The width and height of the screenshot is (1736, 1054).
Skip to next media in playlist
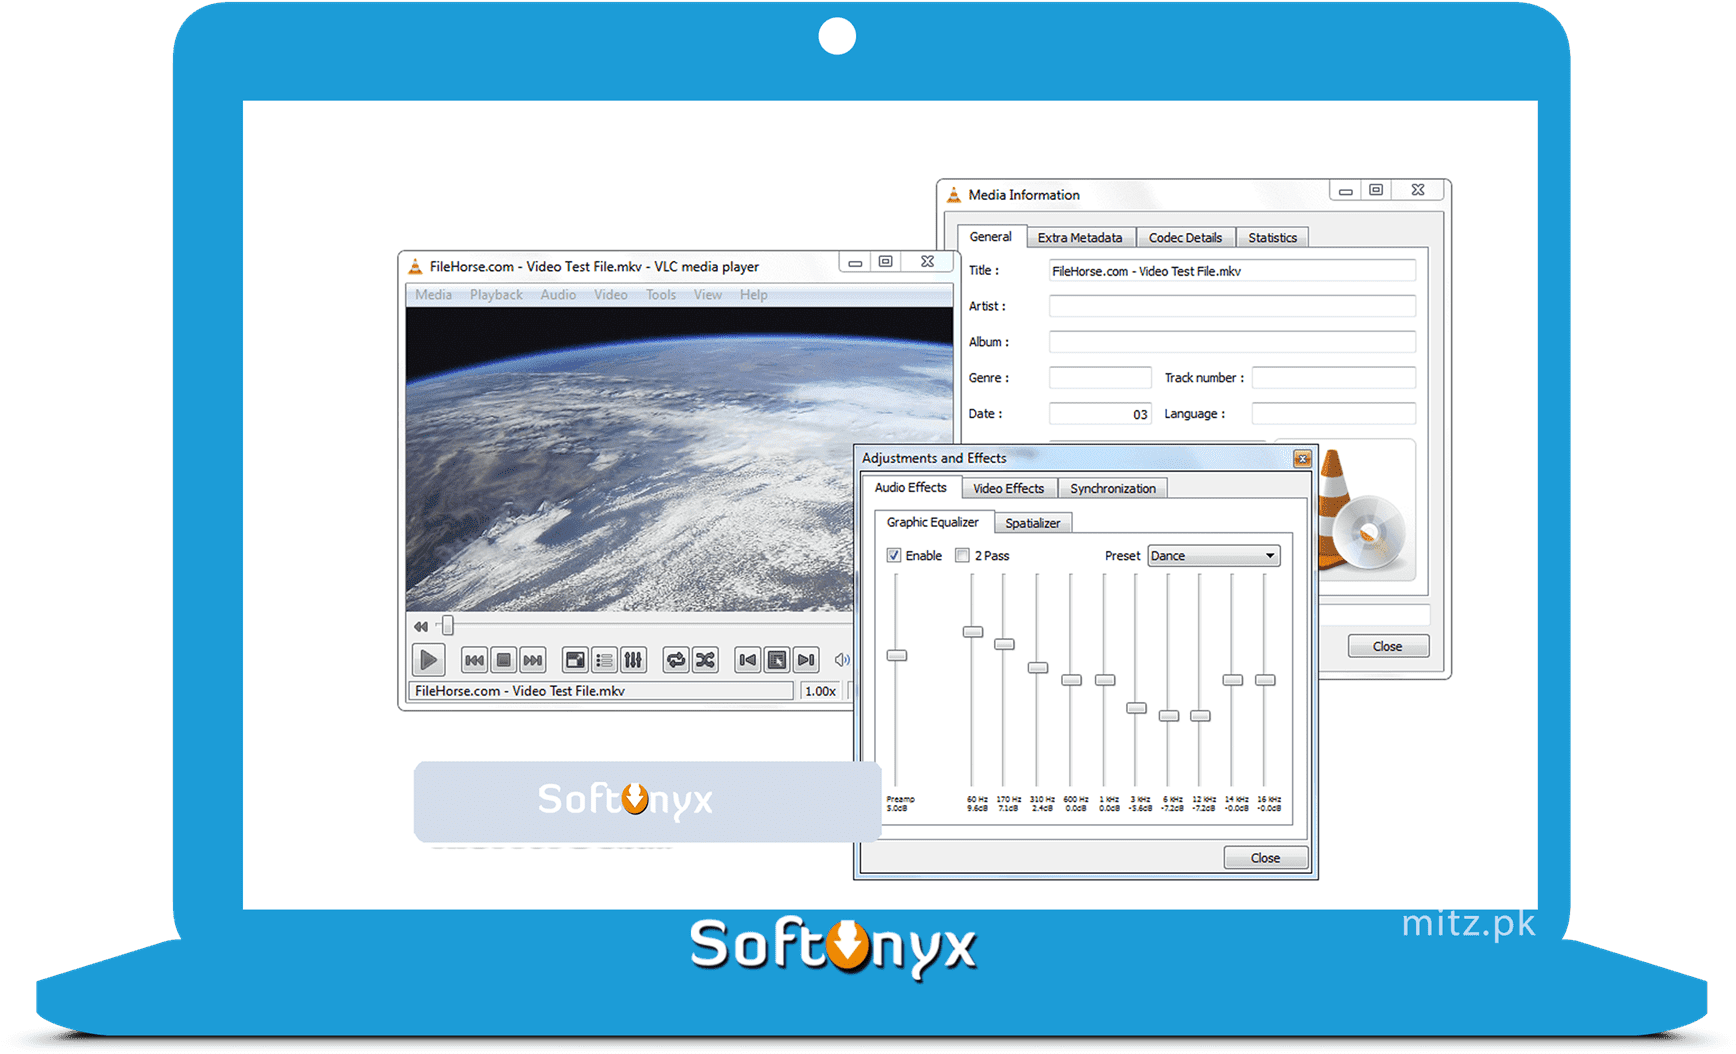533,660
